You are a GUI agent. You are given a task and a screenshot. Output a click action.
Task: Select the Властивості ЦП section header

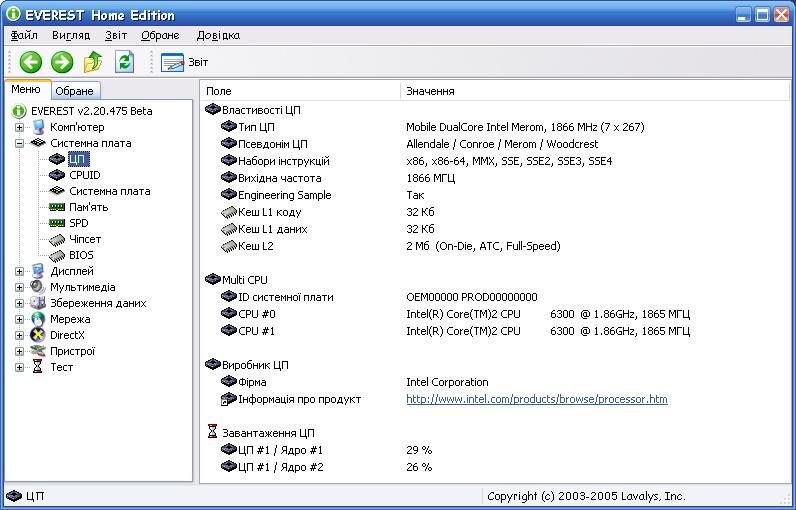(x=261, y=110)
